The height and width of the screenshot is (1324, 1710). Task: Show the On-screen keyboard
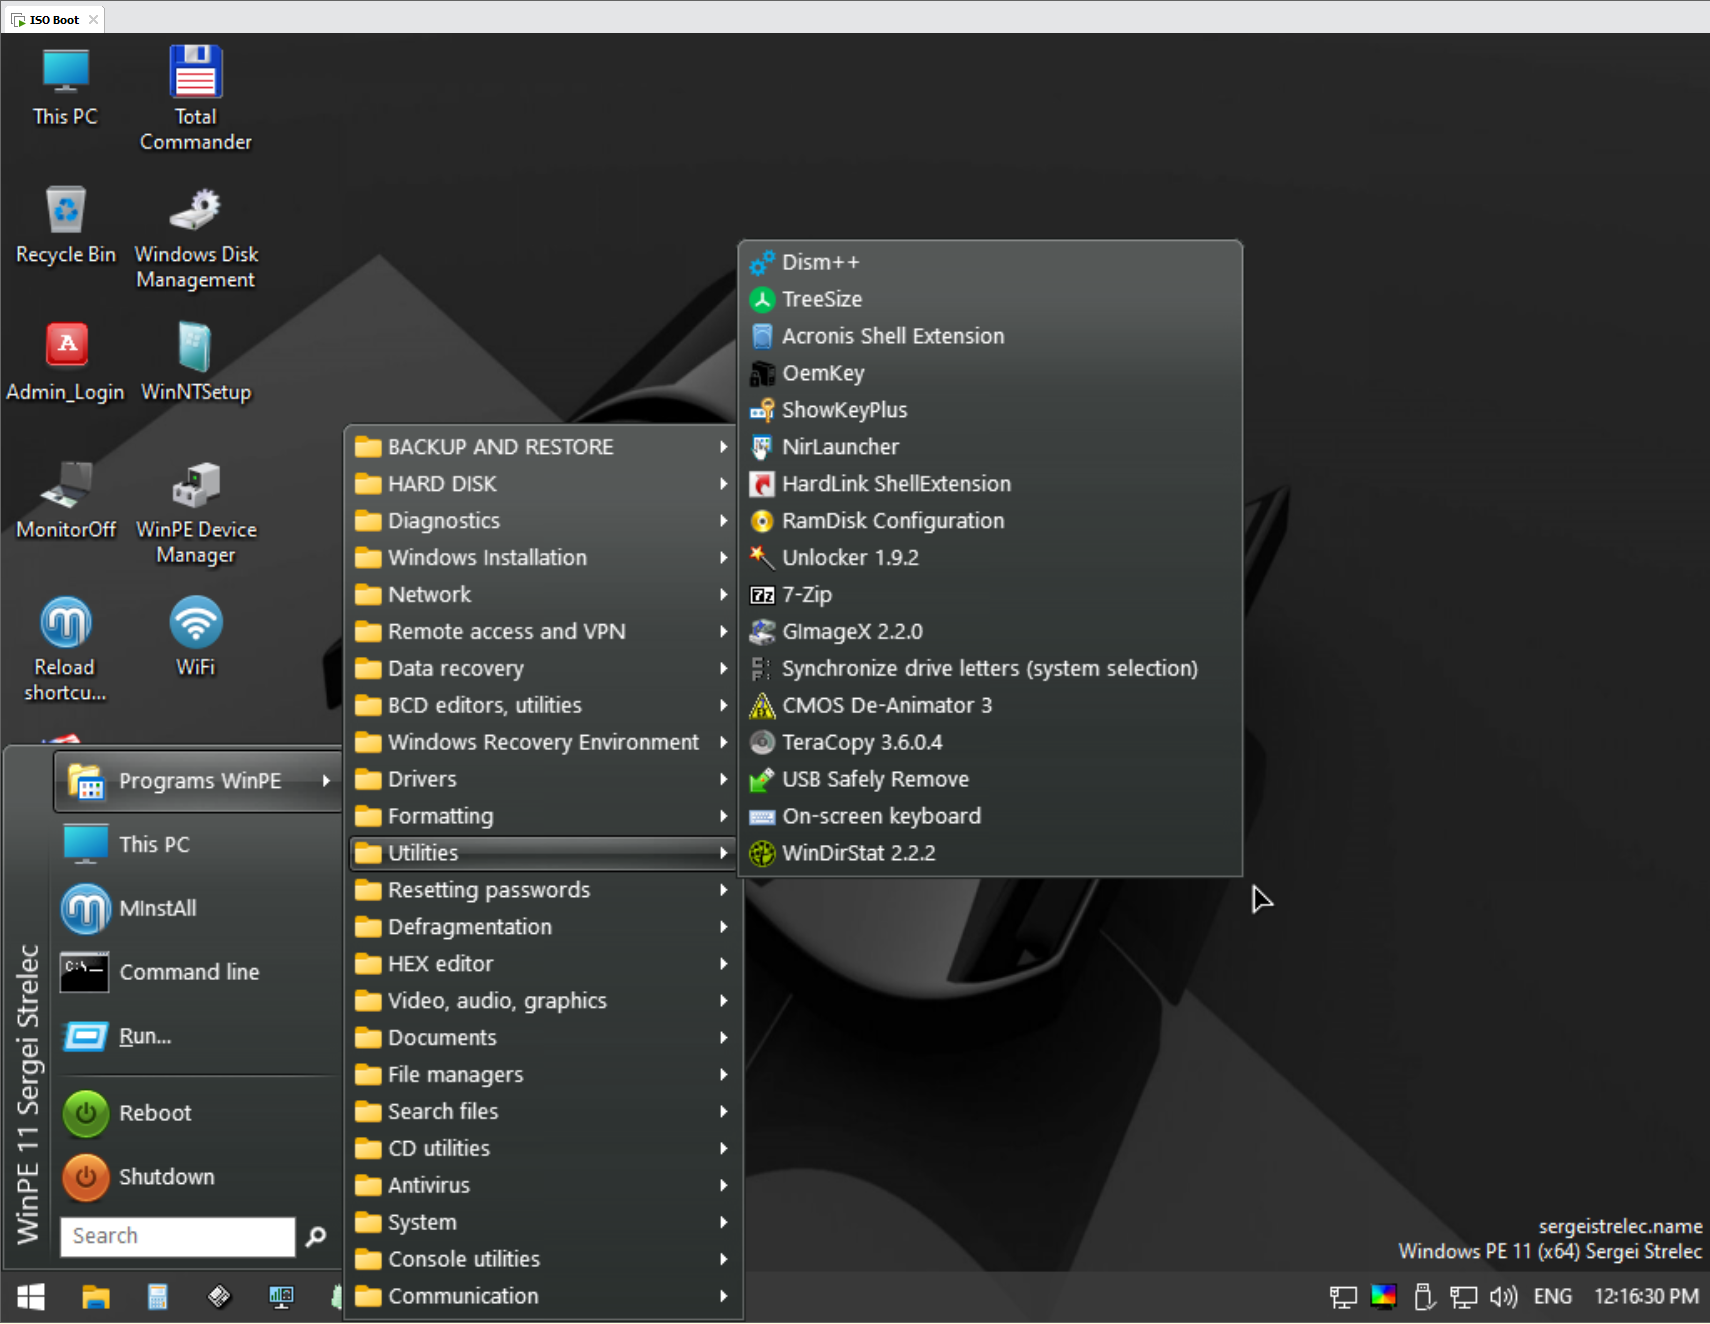coord(990,817)
